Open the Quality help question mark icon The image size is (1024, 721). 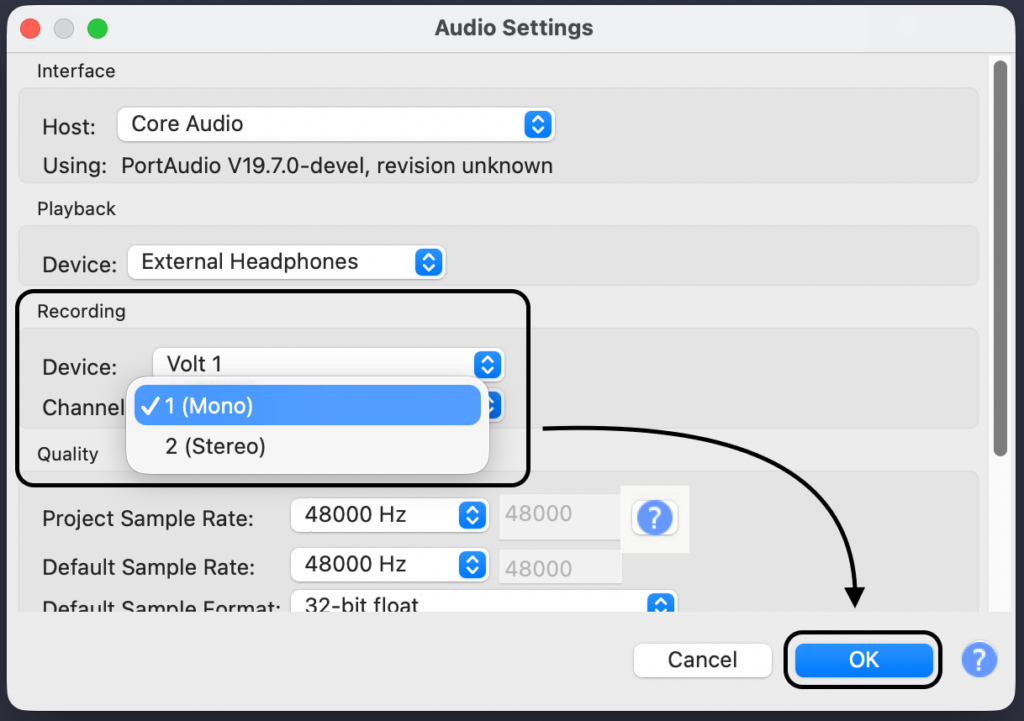(x=654, y=517)
